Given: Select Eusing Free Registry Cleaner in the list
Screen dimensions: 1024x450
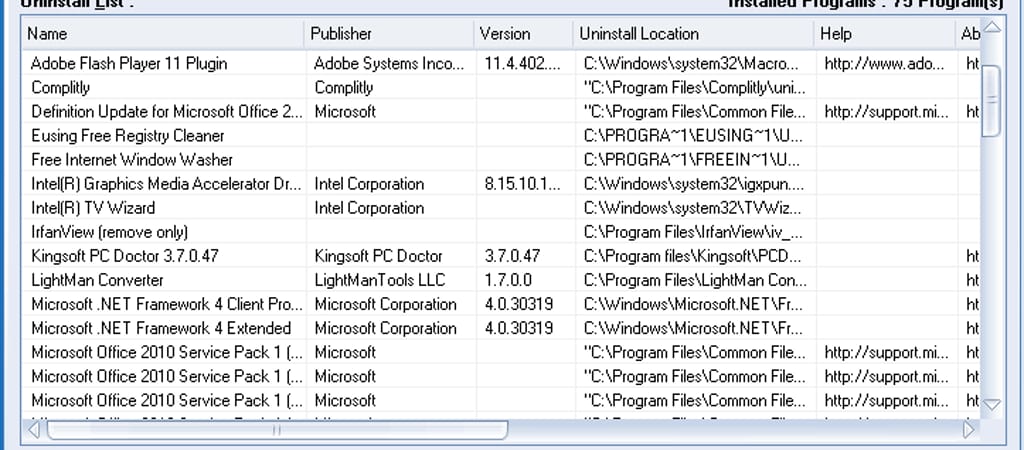Looking at the screenshot, I should 128,136.
